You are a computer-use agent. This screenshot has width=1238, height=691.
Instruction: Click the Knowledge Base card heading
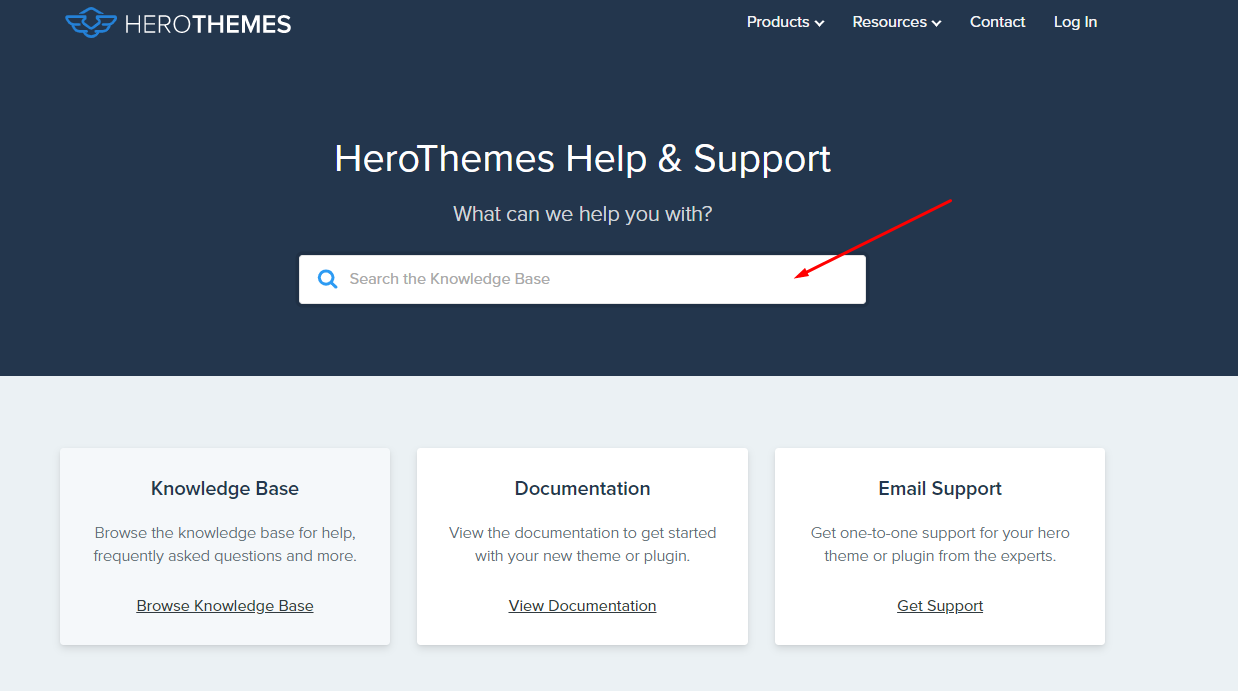(x=224, y=488)
